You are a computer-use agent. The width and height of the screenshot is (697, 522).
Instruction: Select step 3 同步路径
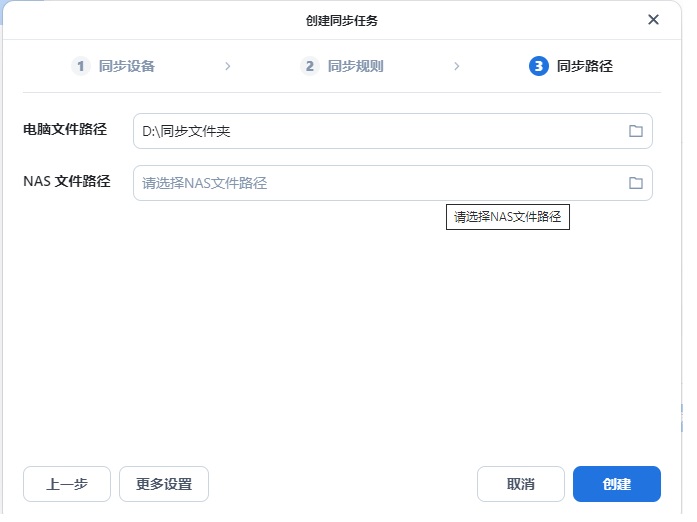571,66
